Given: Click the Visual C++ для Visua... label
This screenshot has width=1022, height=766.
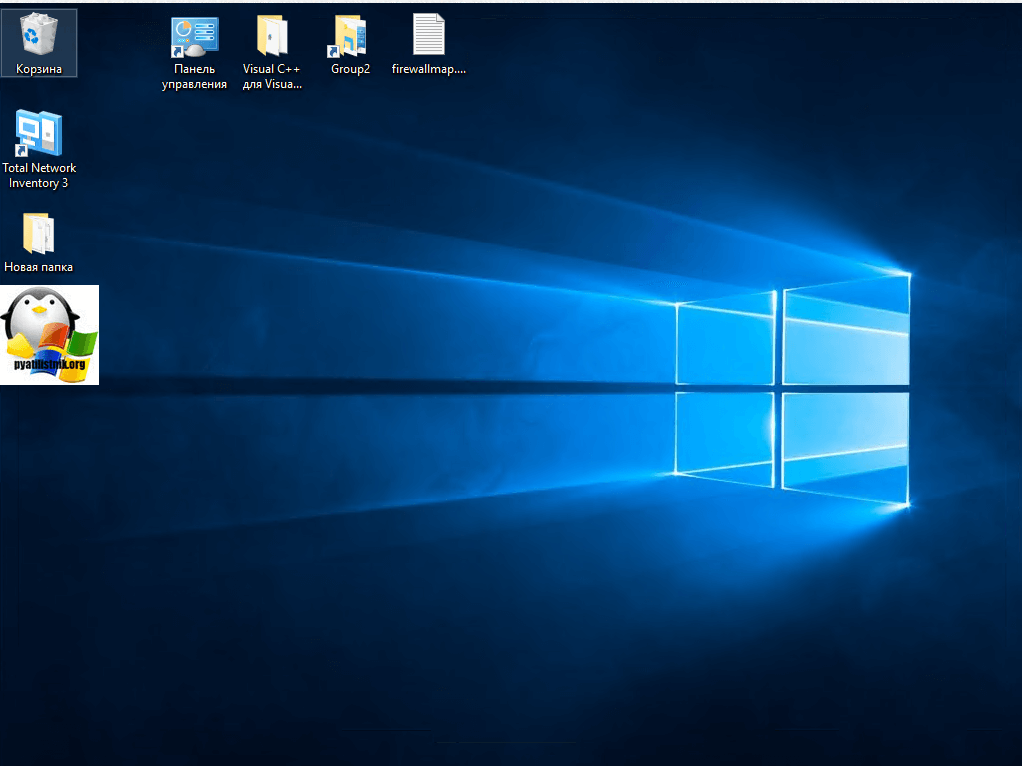Looking at the screenshot, I should (272, 77).
